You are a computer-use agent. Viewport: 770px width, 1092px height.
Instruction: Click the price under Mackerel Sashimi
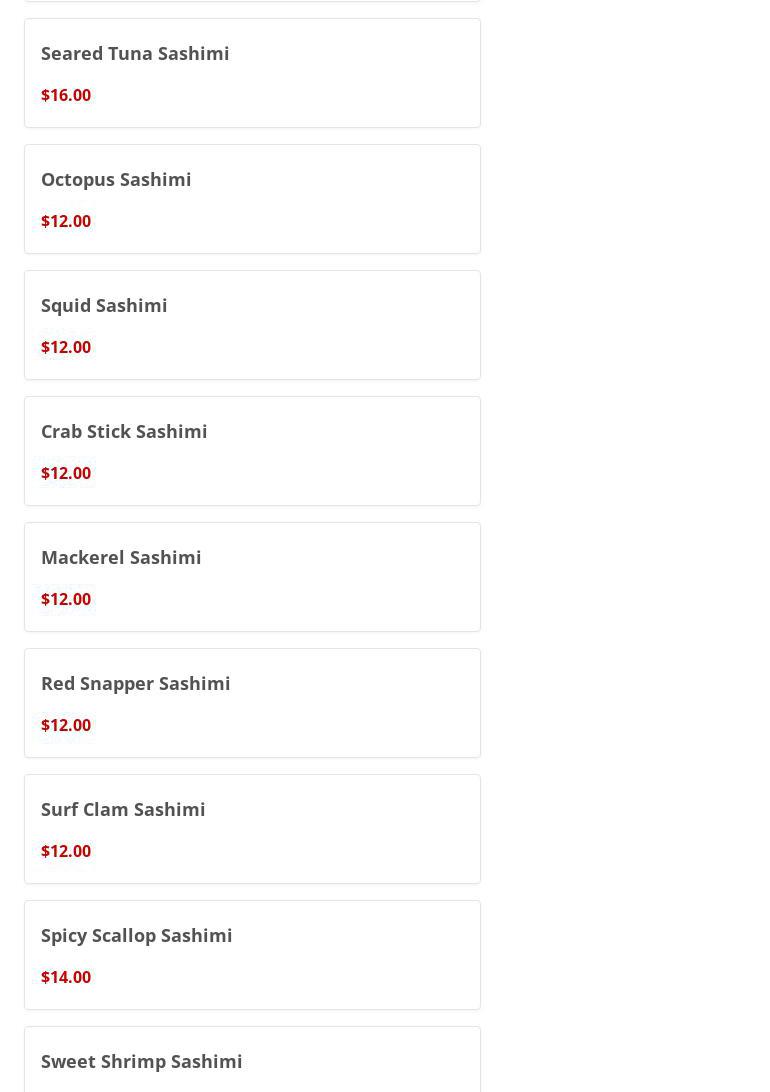pos(66,599)
